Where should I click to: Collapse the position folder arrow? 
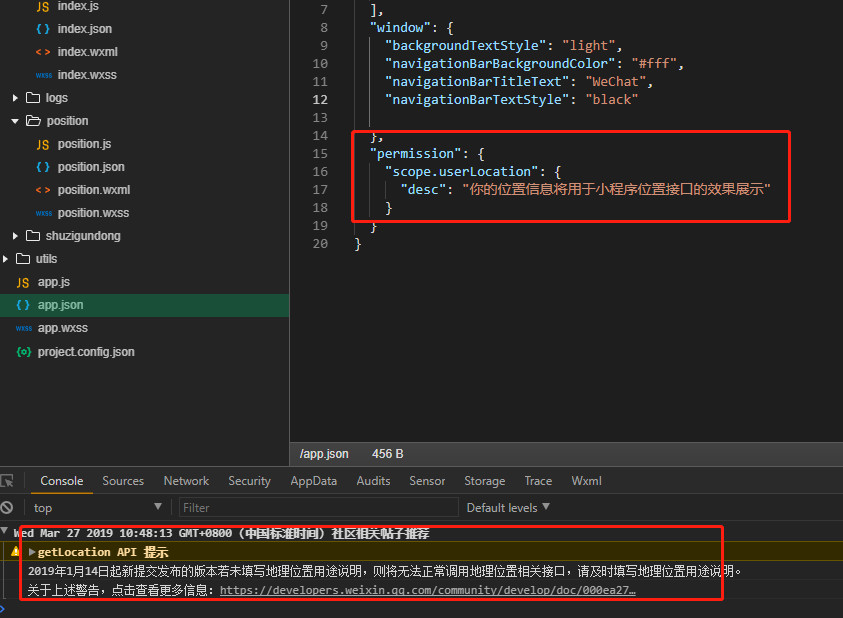pos(15,121)
